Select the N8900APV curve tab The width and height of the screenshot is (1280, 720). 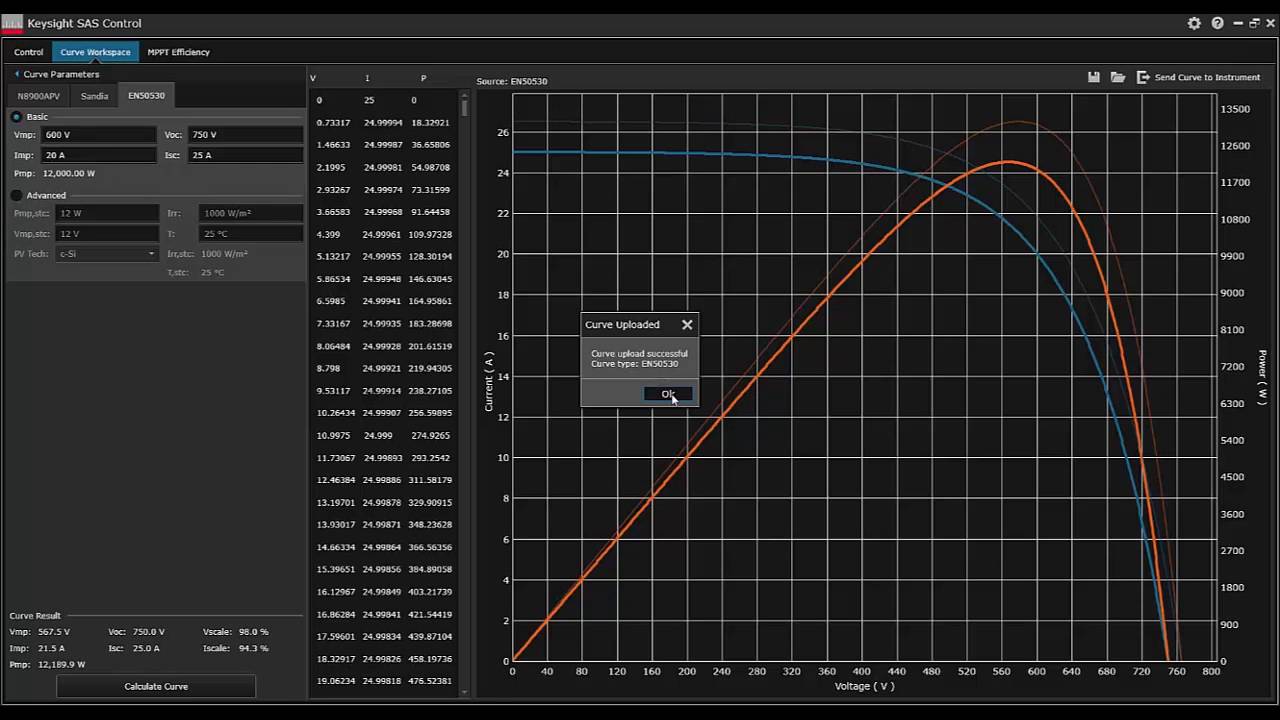pos(39,96)
